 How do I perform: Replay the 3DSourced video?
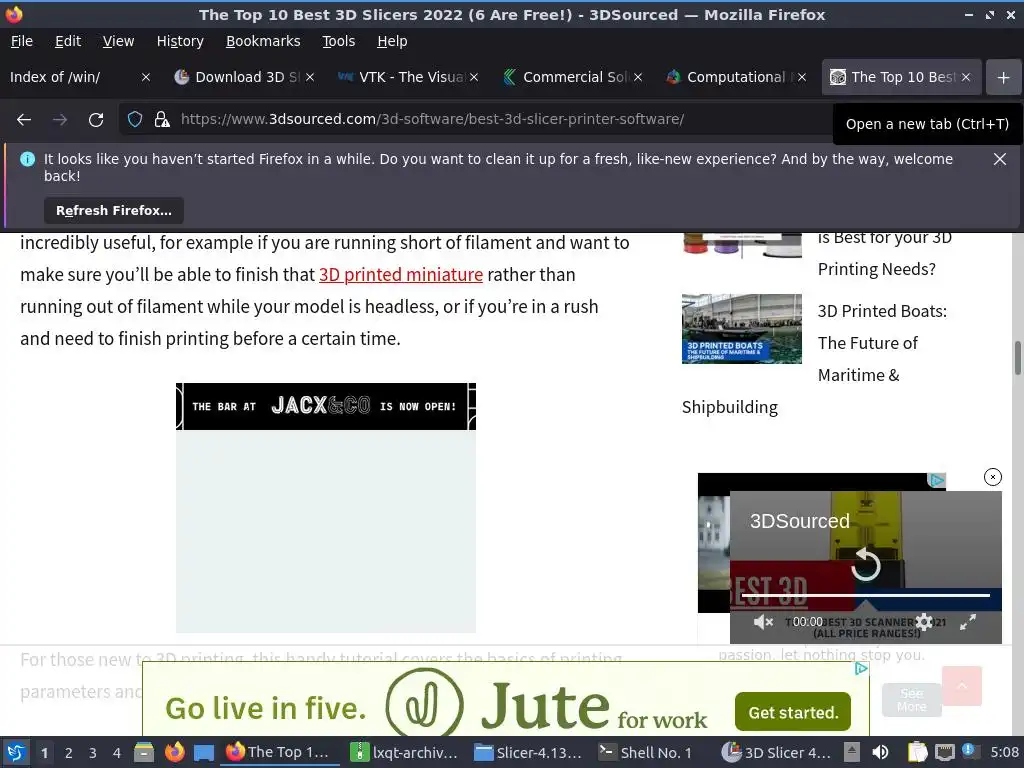tap(866, 565)
